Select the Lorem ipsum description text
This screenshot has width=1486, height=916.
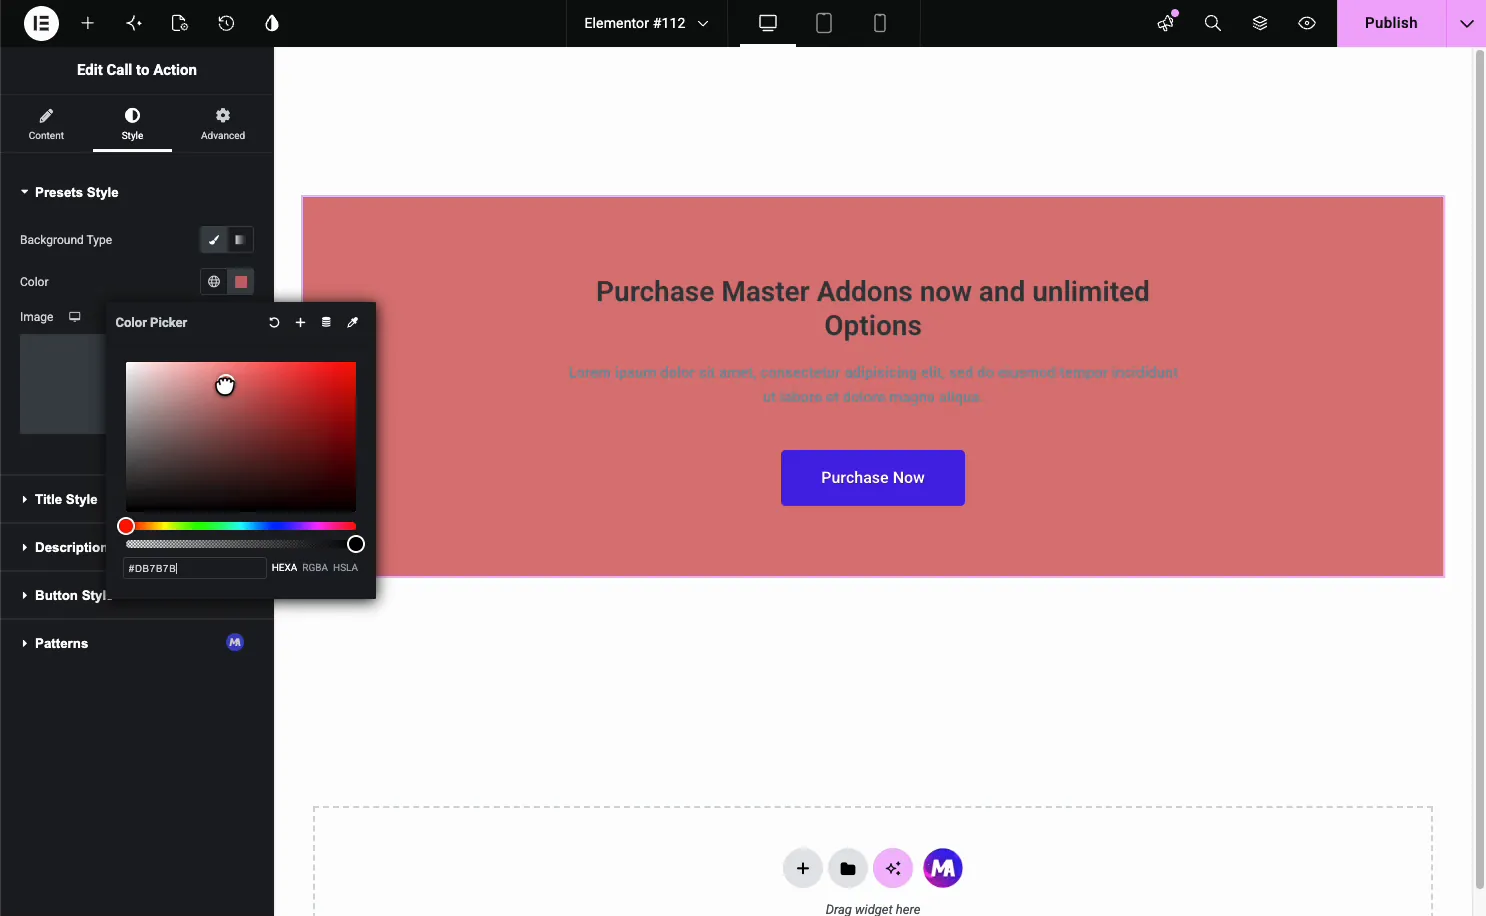(873, 384)
